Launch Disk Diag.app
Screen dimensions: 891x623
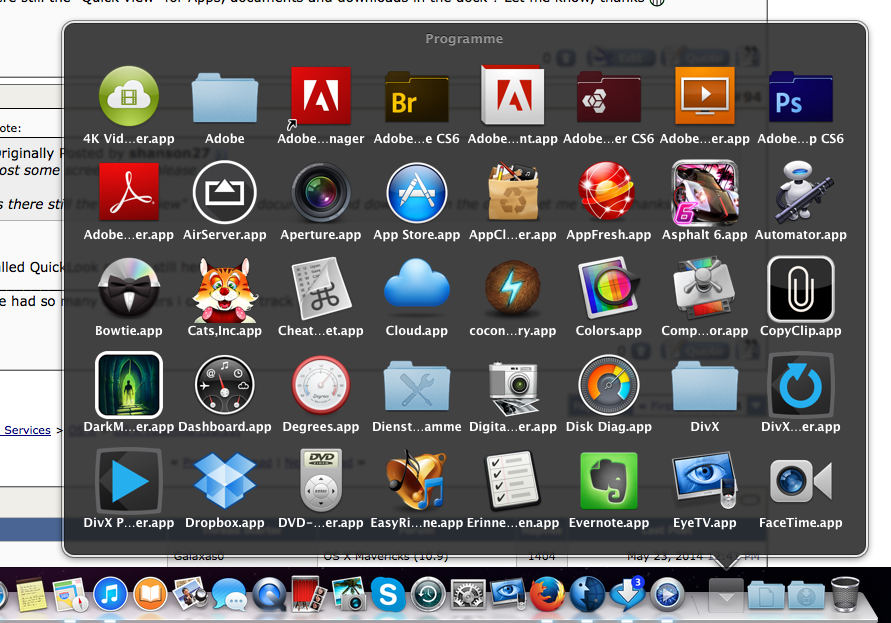click(x=609, y=385)
